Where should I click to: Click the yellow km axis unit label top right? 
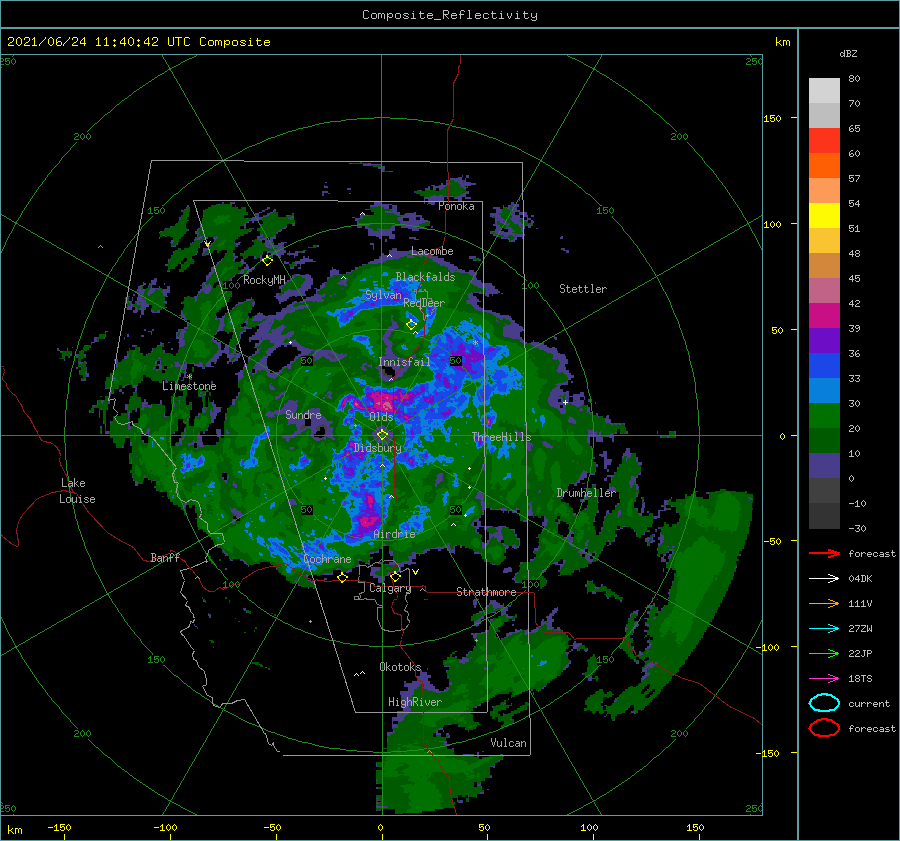(782, 42)
